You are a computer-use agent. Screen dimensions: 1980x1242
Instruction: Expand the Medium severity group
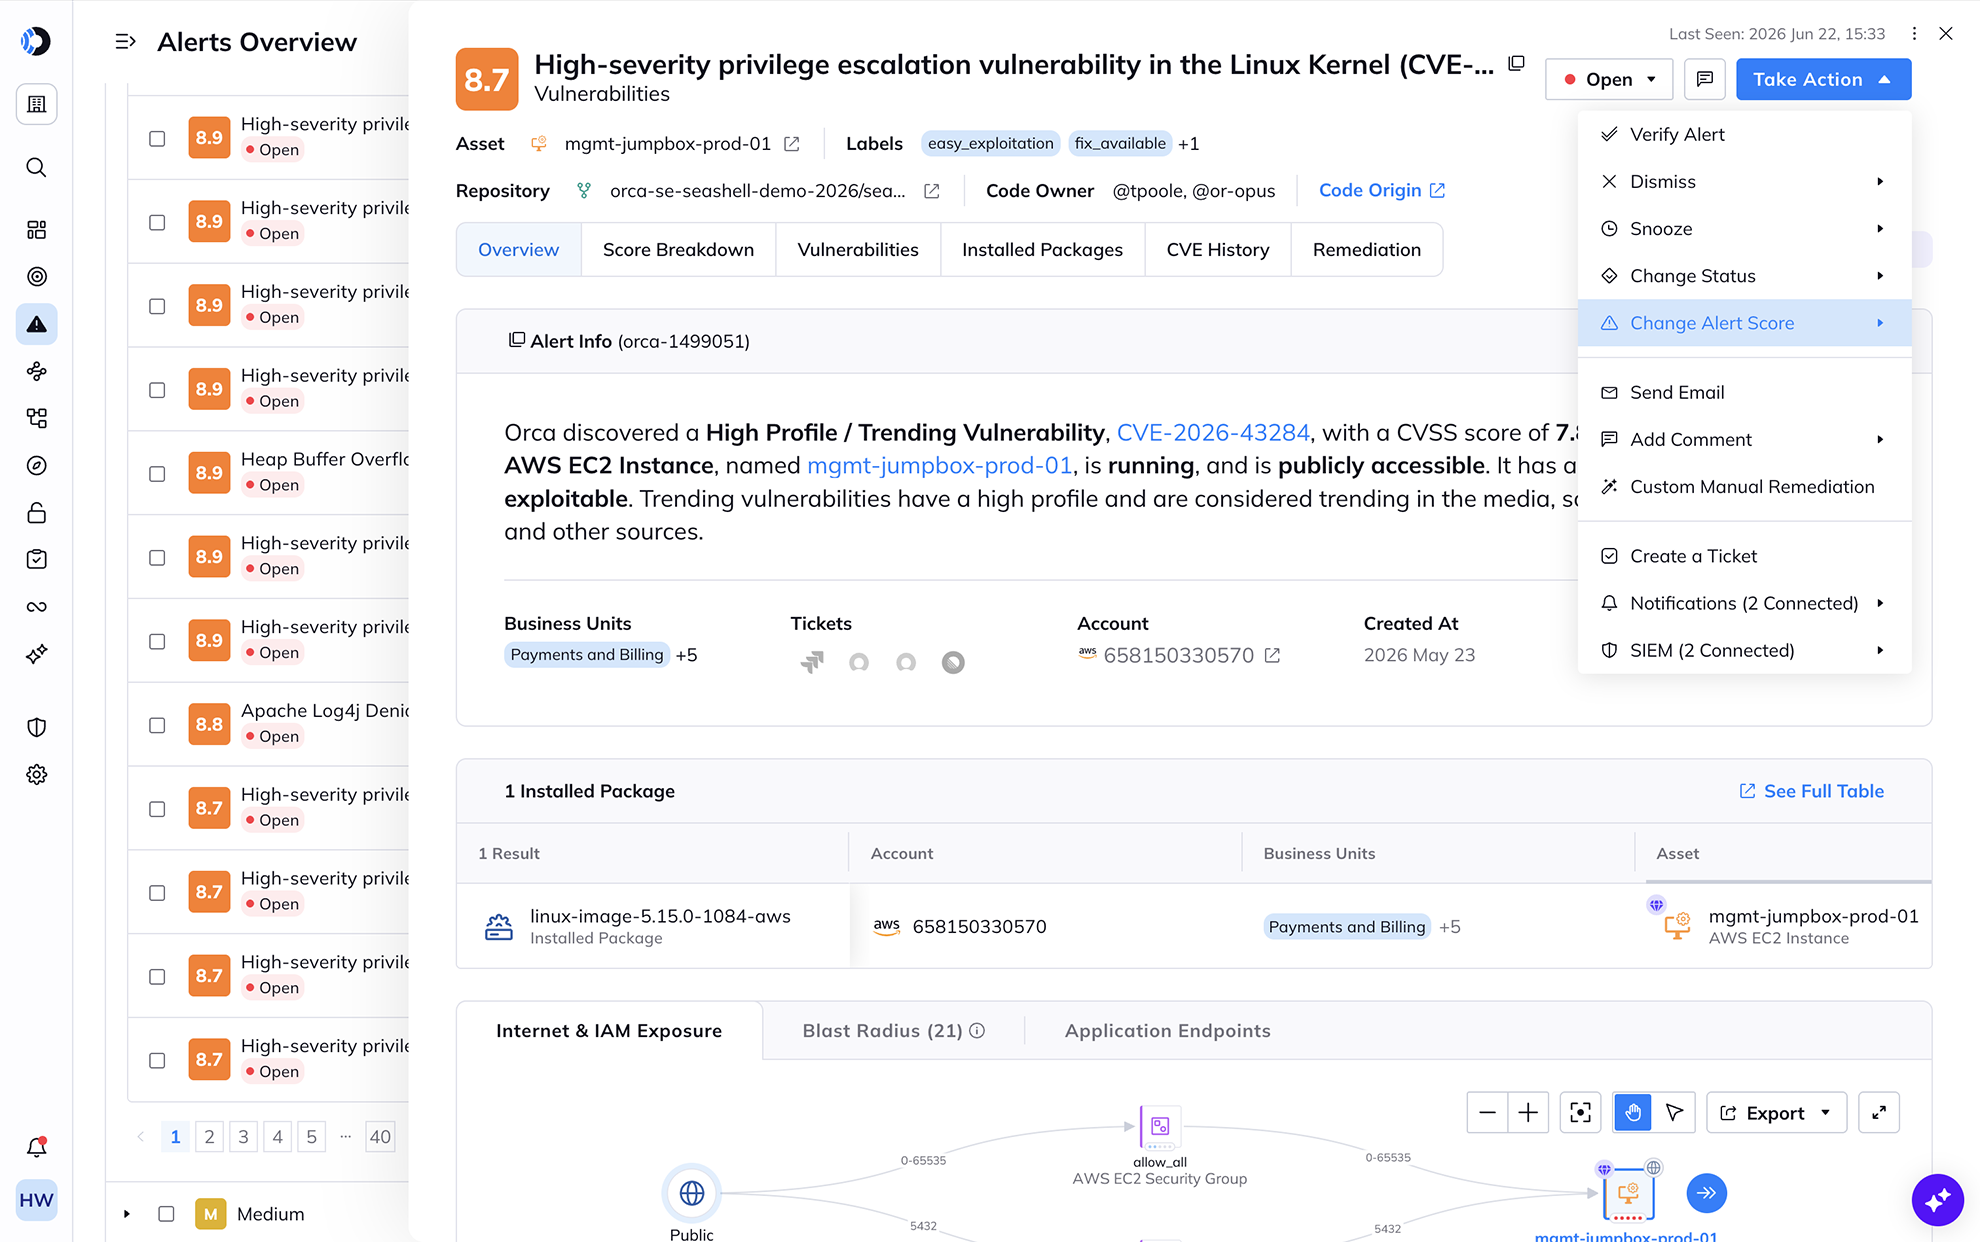(x=127, y=1214)
